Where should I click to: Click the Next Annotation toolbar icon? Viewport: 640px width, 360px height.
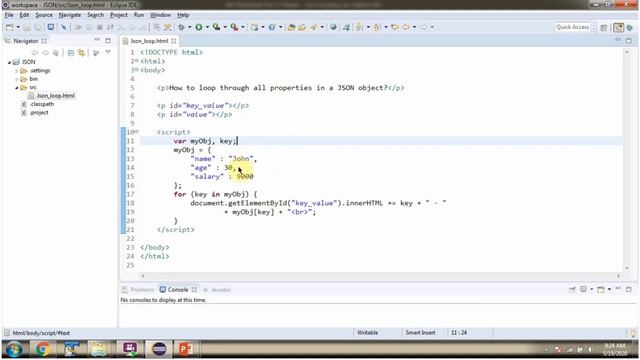(360, 27)
